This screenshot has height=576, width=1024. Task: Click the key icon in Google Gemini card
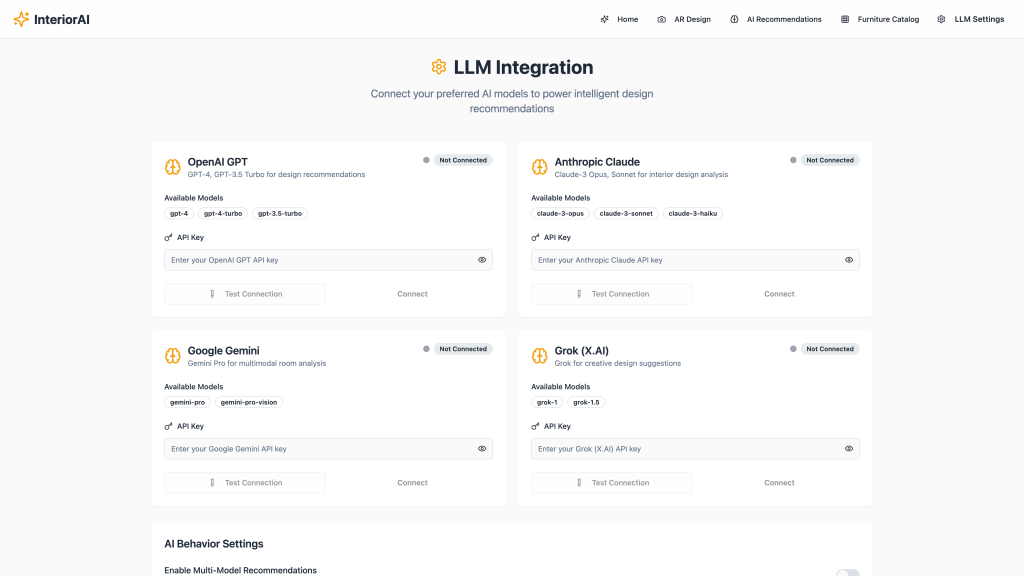click(168, 426)
